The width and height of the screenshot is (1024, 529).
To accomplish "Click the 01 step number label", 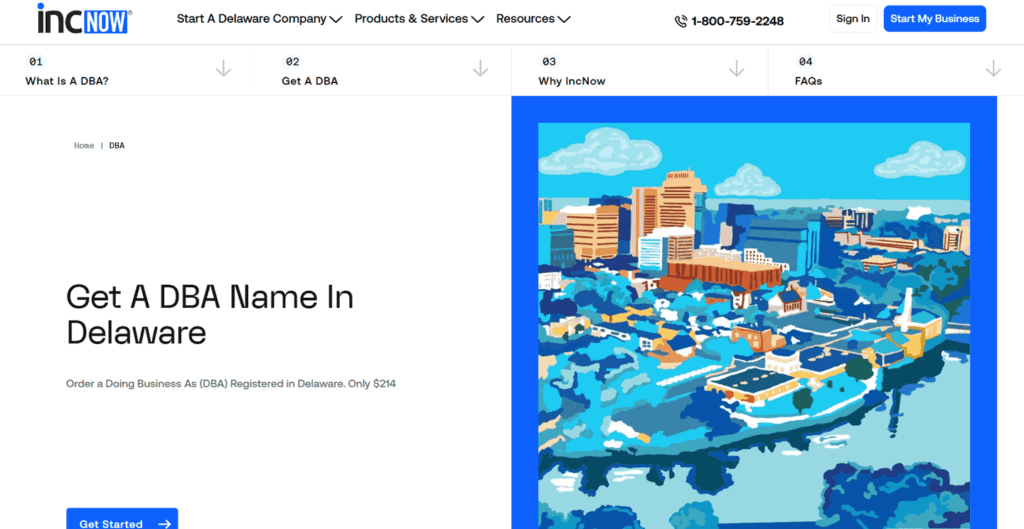I will click(36, 61).
